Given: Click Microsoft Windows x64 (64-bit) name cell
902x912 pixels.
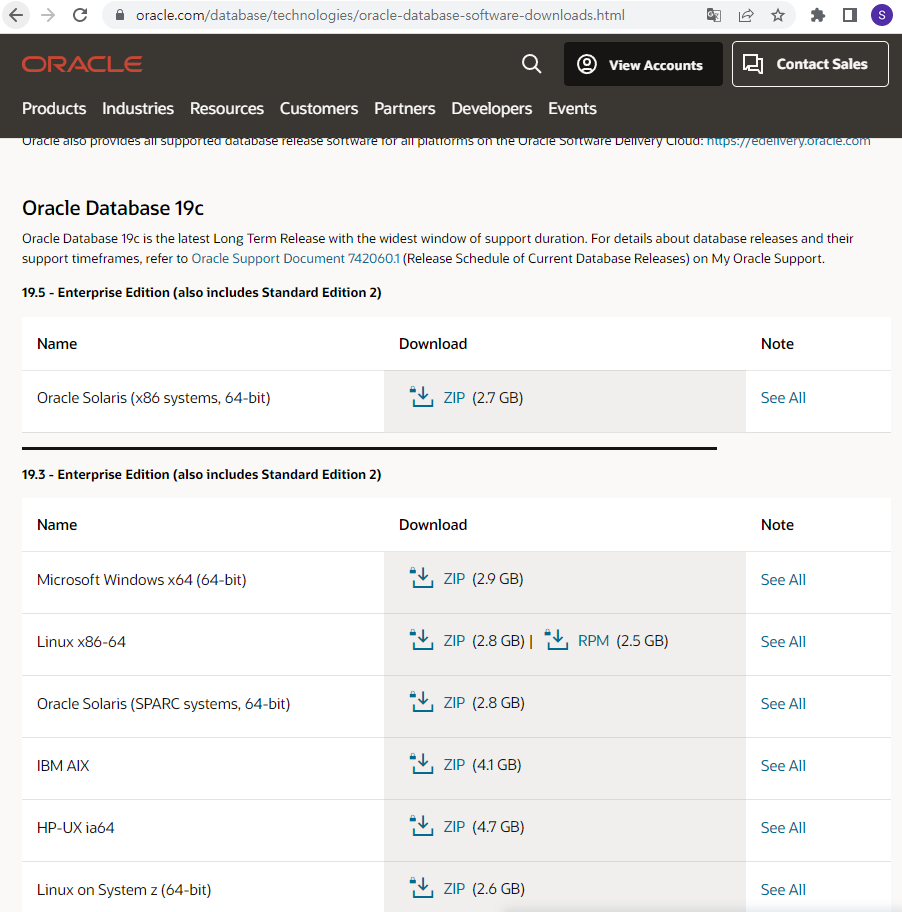Looking at the screenshot, I should [x=141, y=580].
